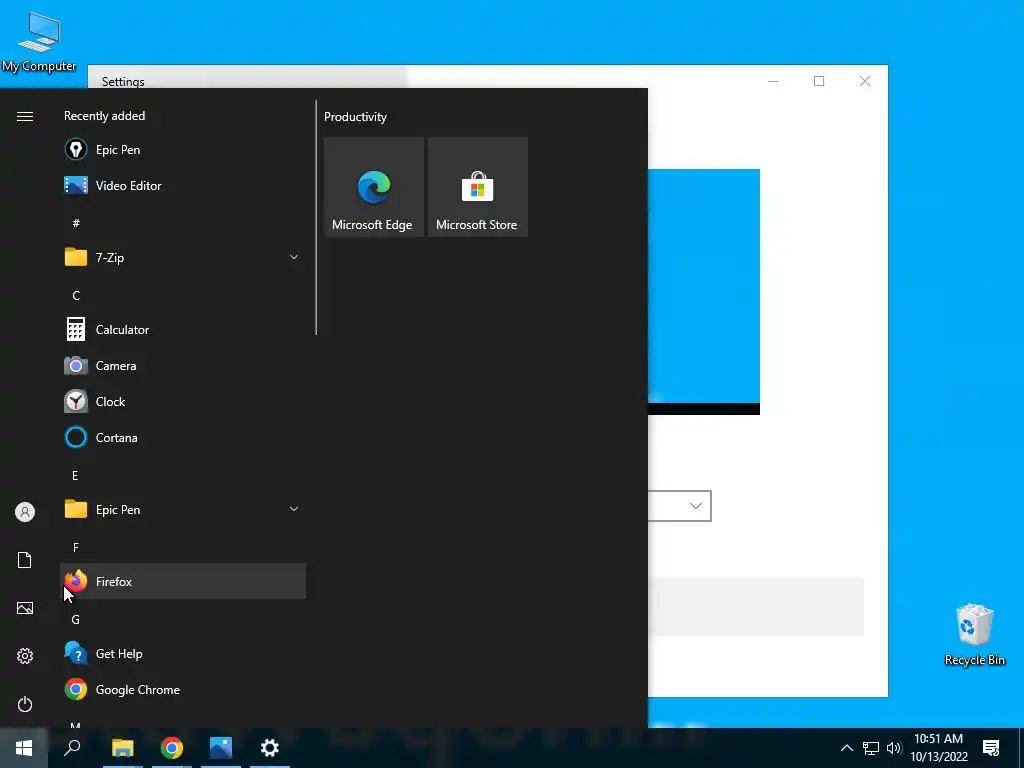The height and width of the screenshot is (768, 1024).
Task: Click the blue preview image in Settings
Action: (704, 286)
